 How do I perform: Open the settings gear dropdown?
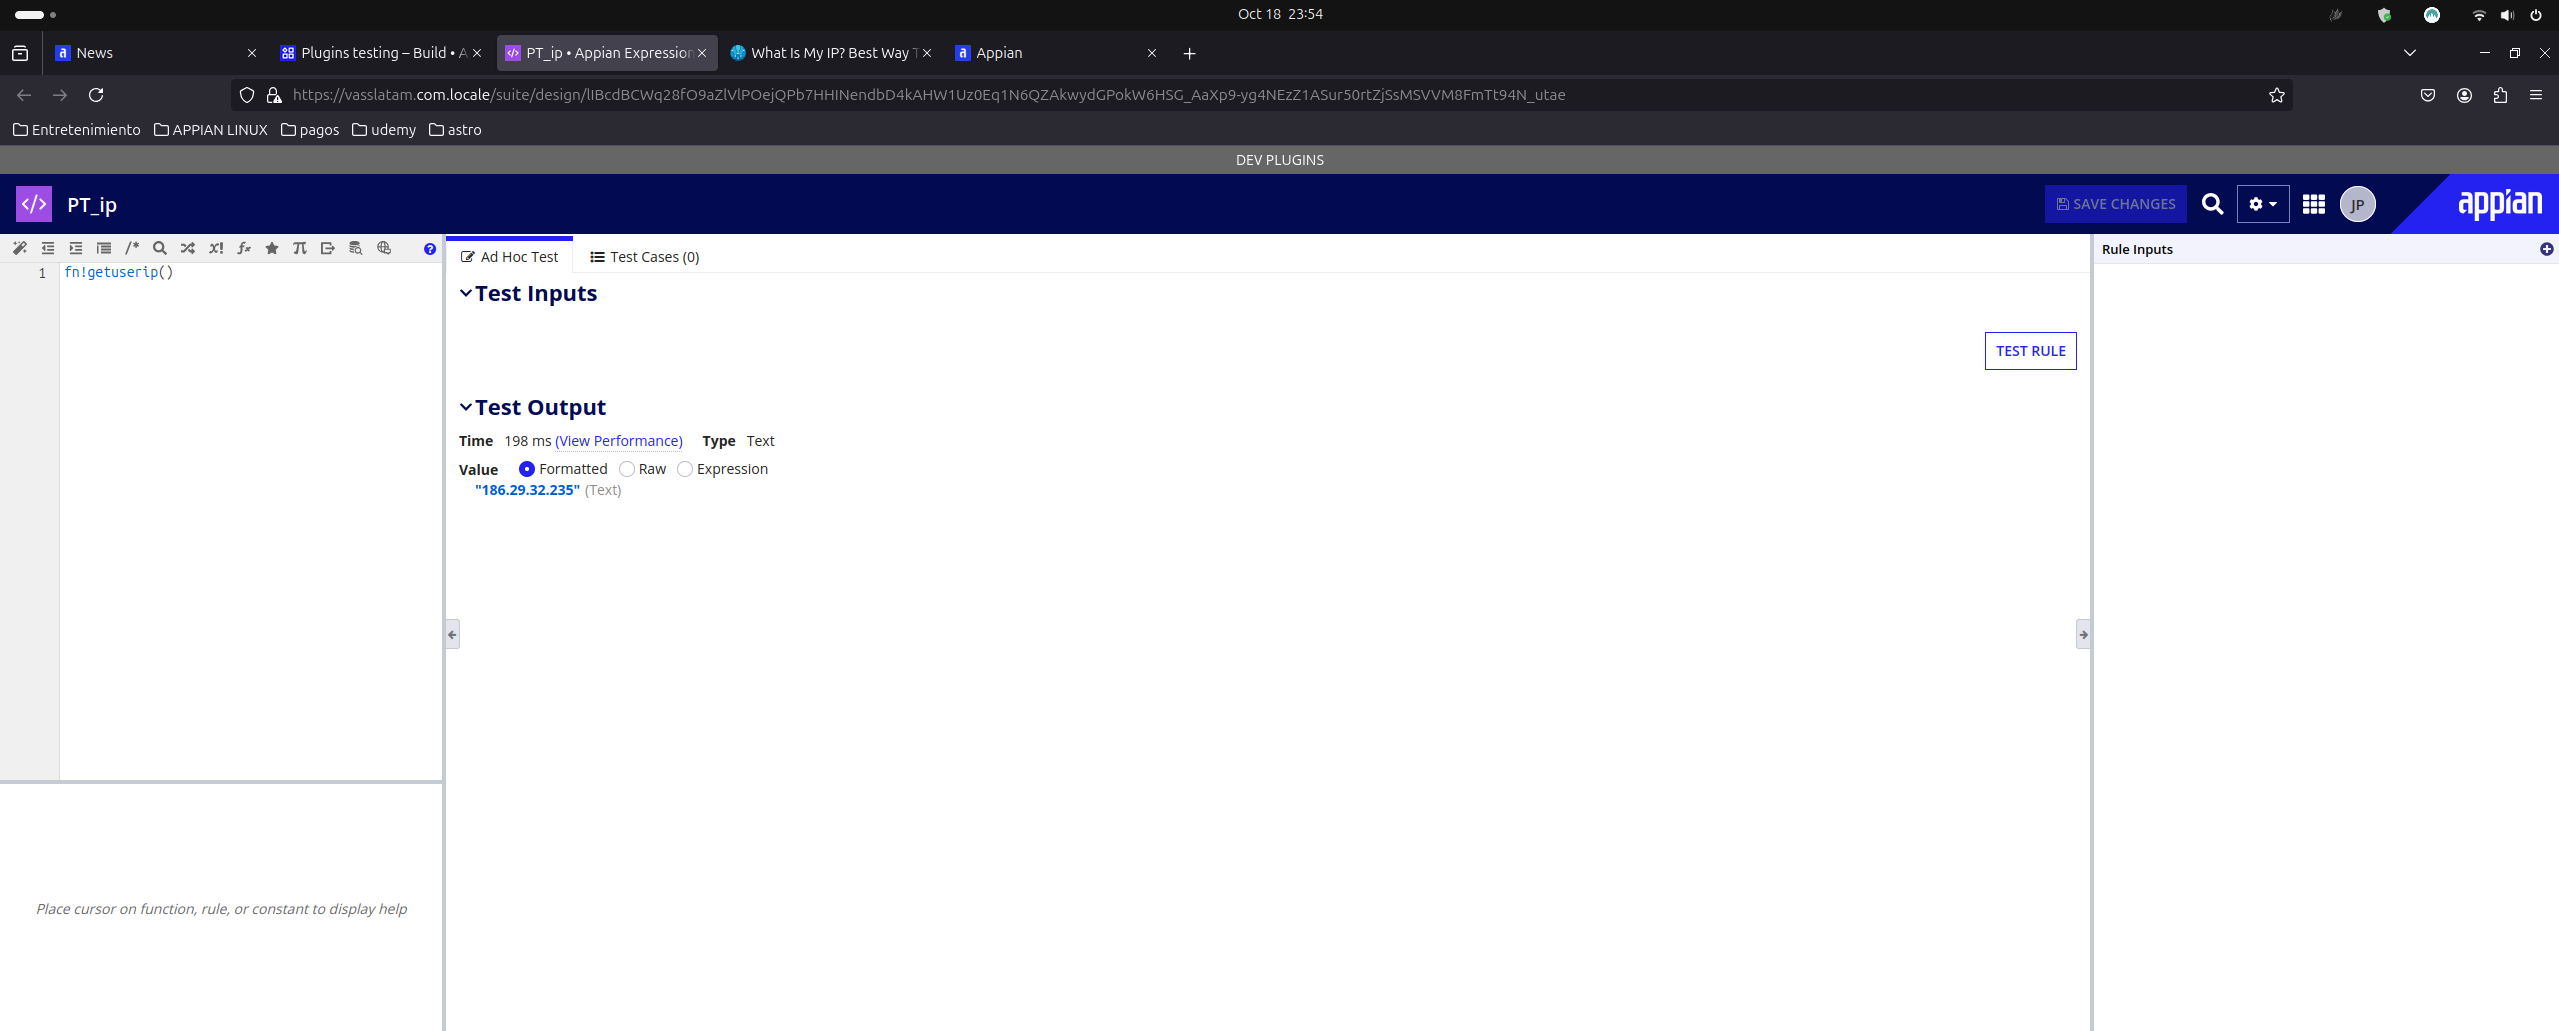(2262, 204)
